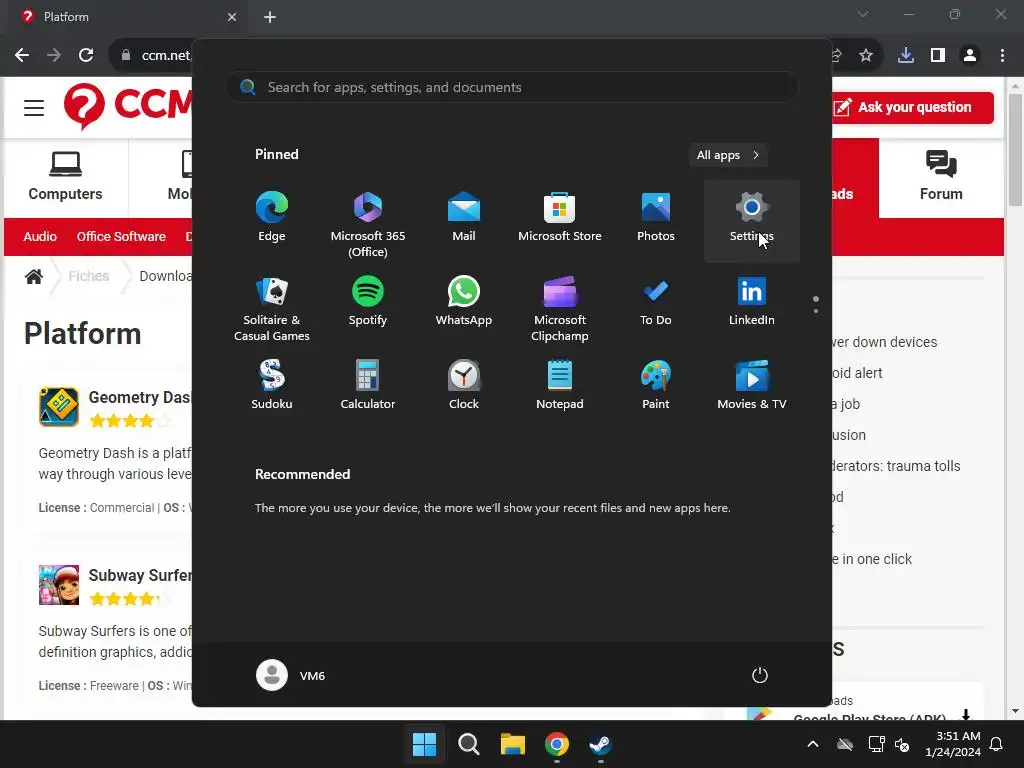
Task: Open a new Chrome tab
Action: (270, 17)
